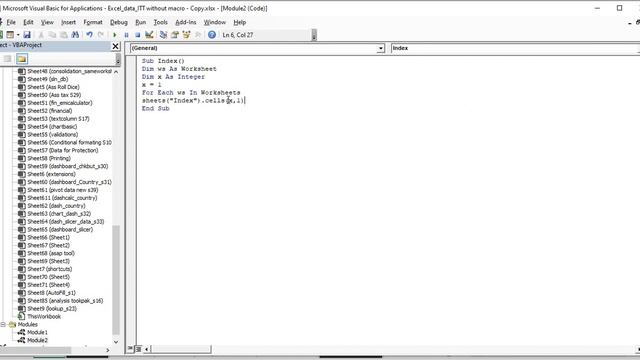Click the Project tree scroll down arrow
The height and width of the screenshot is (360, 640).
coord(116,342)
